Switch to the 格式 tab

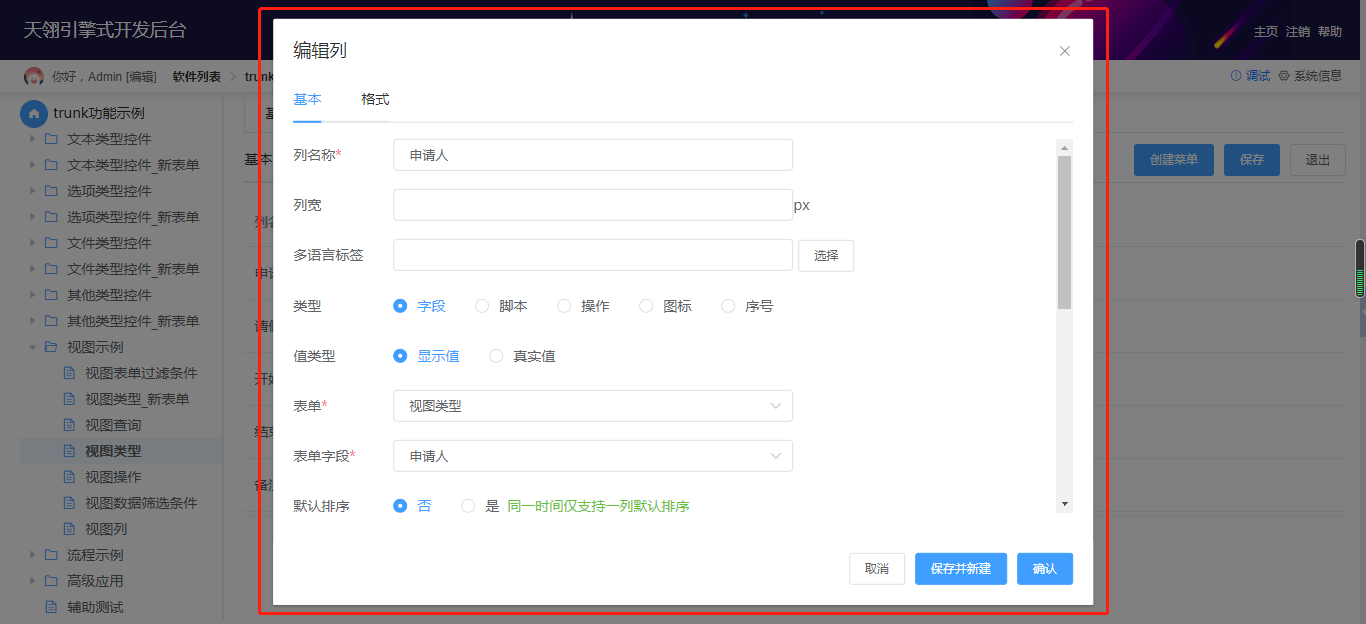pos(375,99)
